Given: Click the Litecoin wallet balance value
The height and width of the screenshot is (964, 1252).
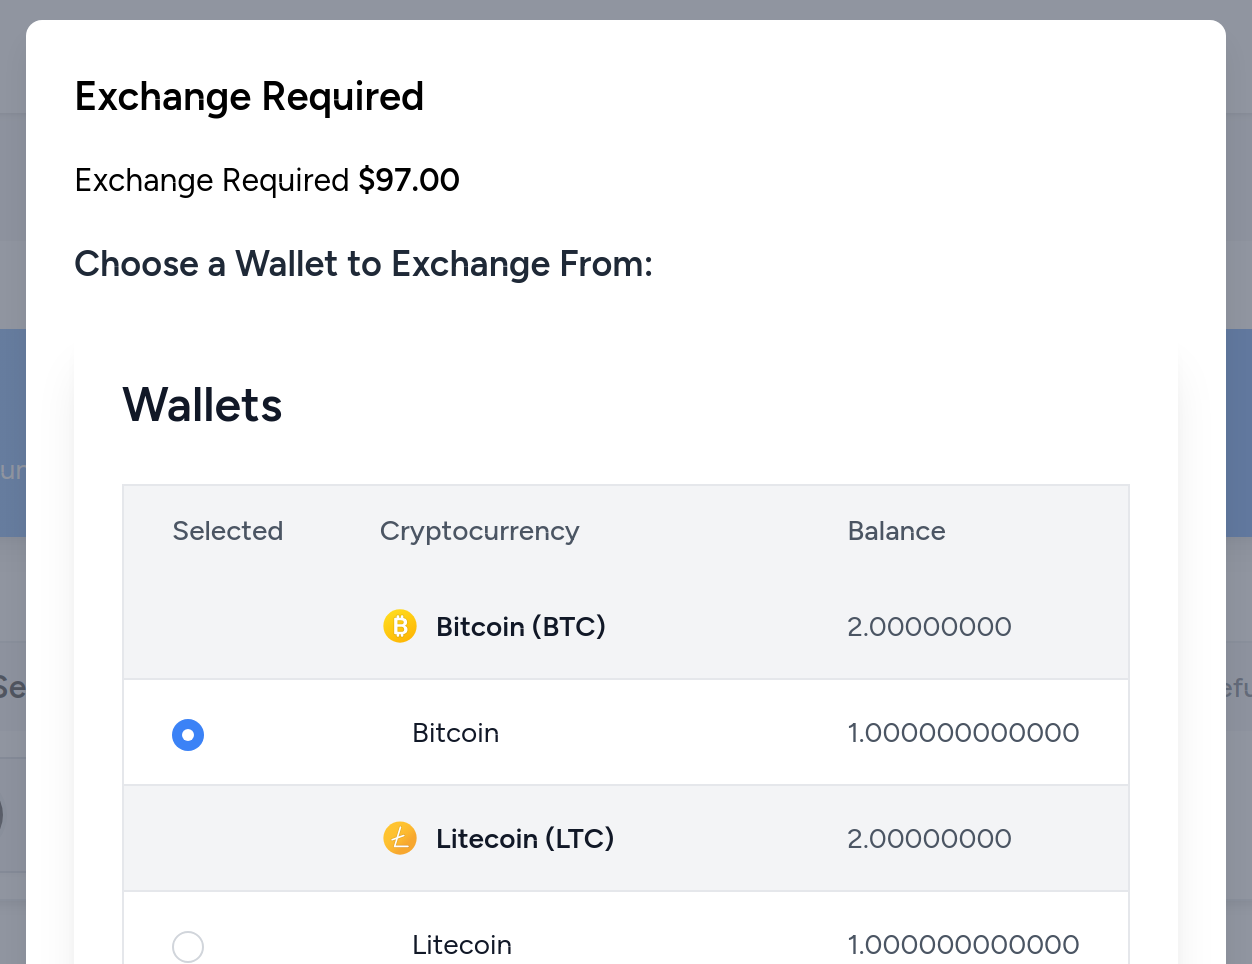Looking at the screenshot, I should coord(963,945).
